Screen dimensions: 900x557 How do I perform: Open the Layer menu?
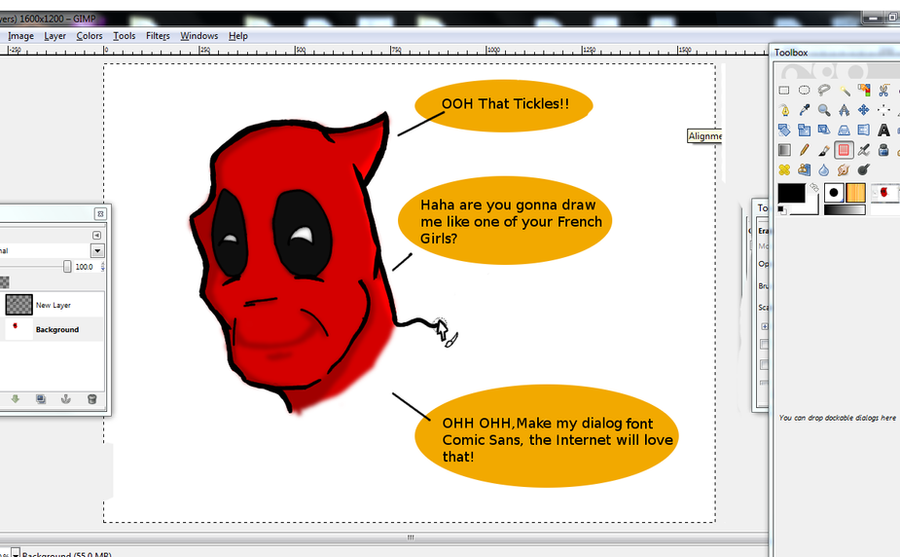pos(55,36)
